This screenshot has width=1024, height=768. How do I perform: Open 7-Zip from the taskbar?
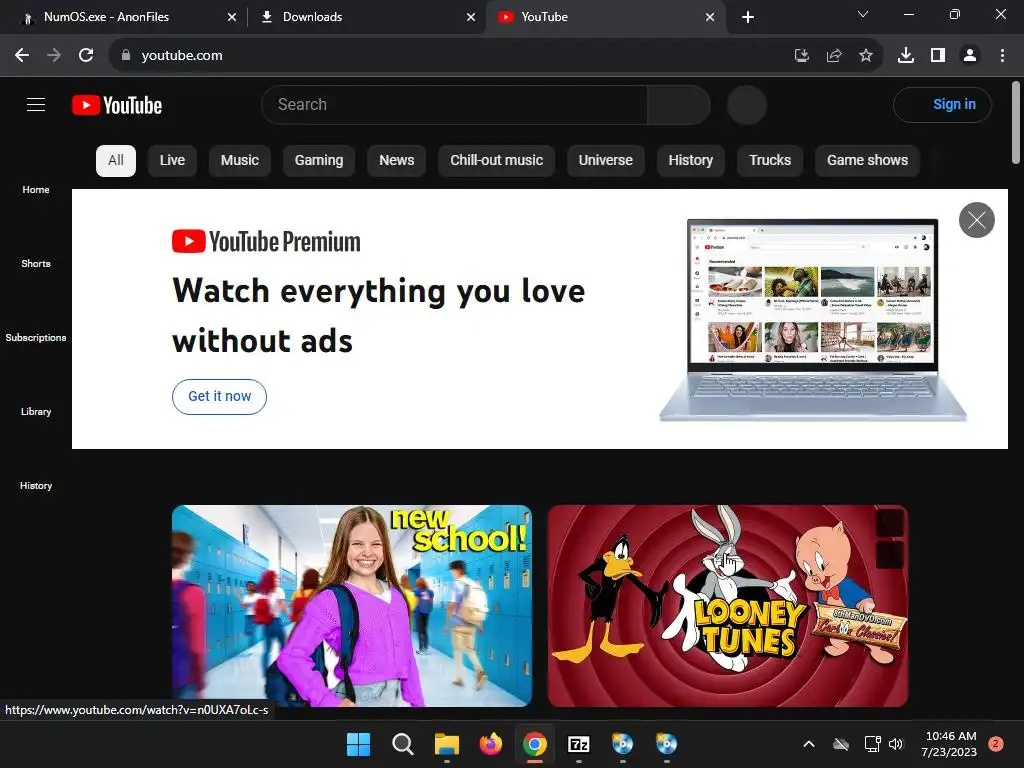tap(579, 744)
